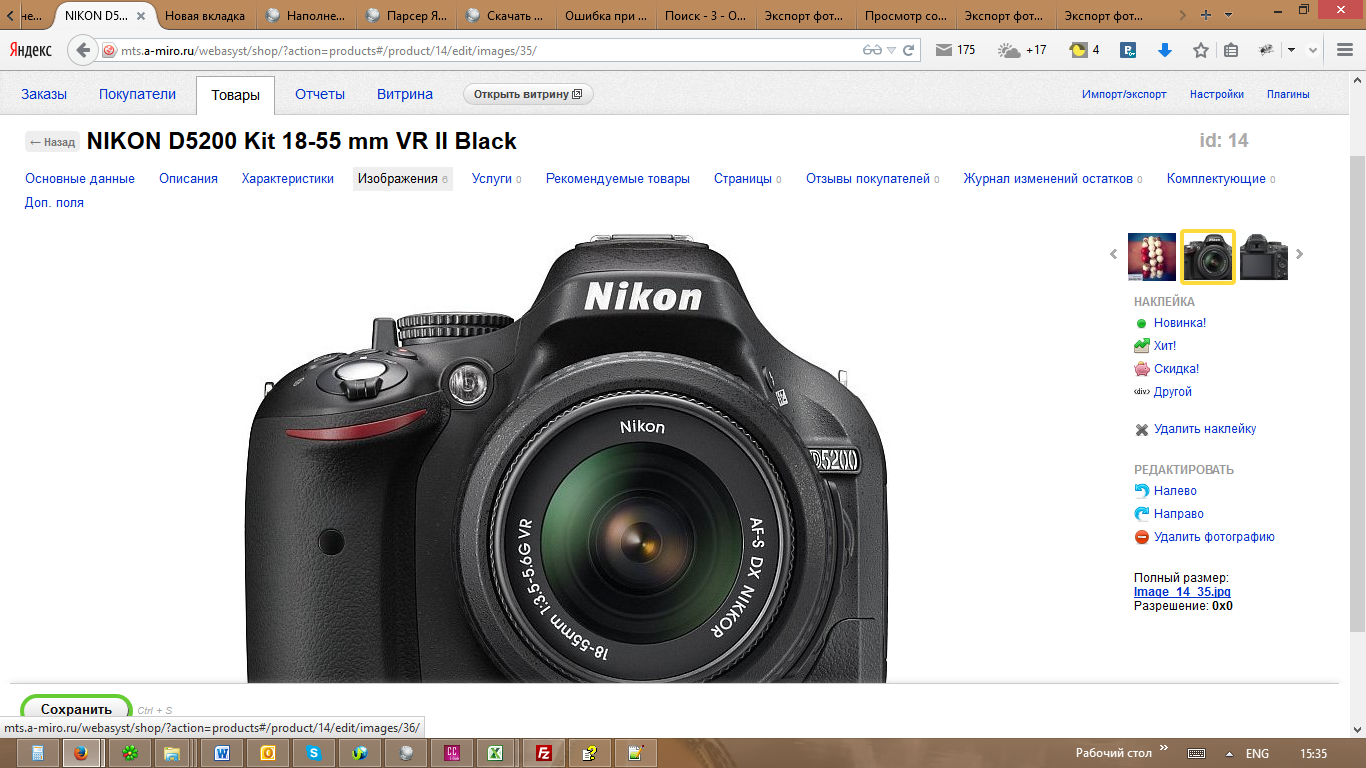This screenshot has height=768, width=1366.
Task: Open the Характеристики product tab
Action: click(288, 179)
